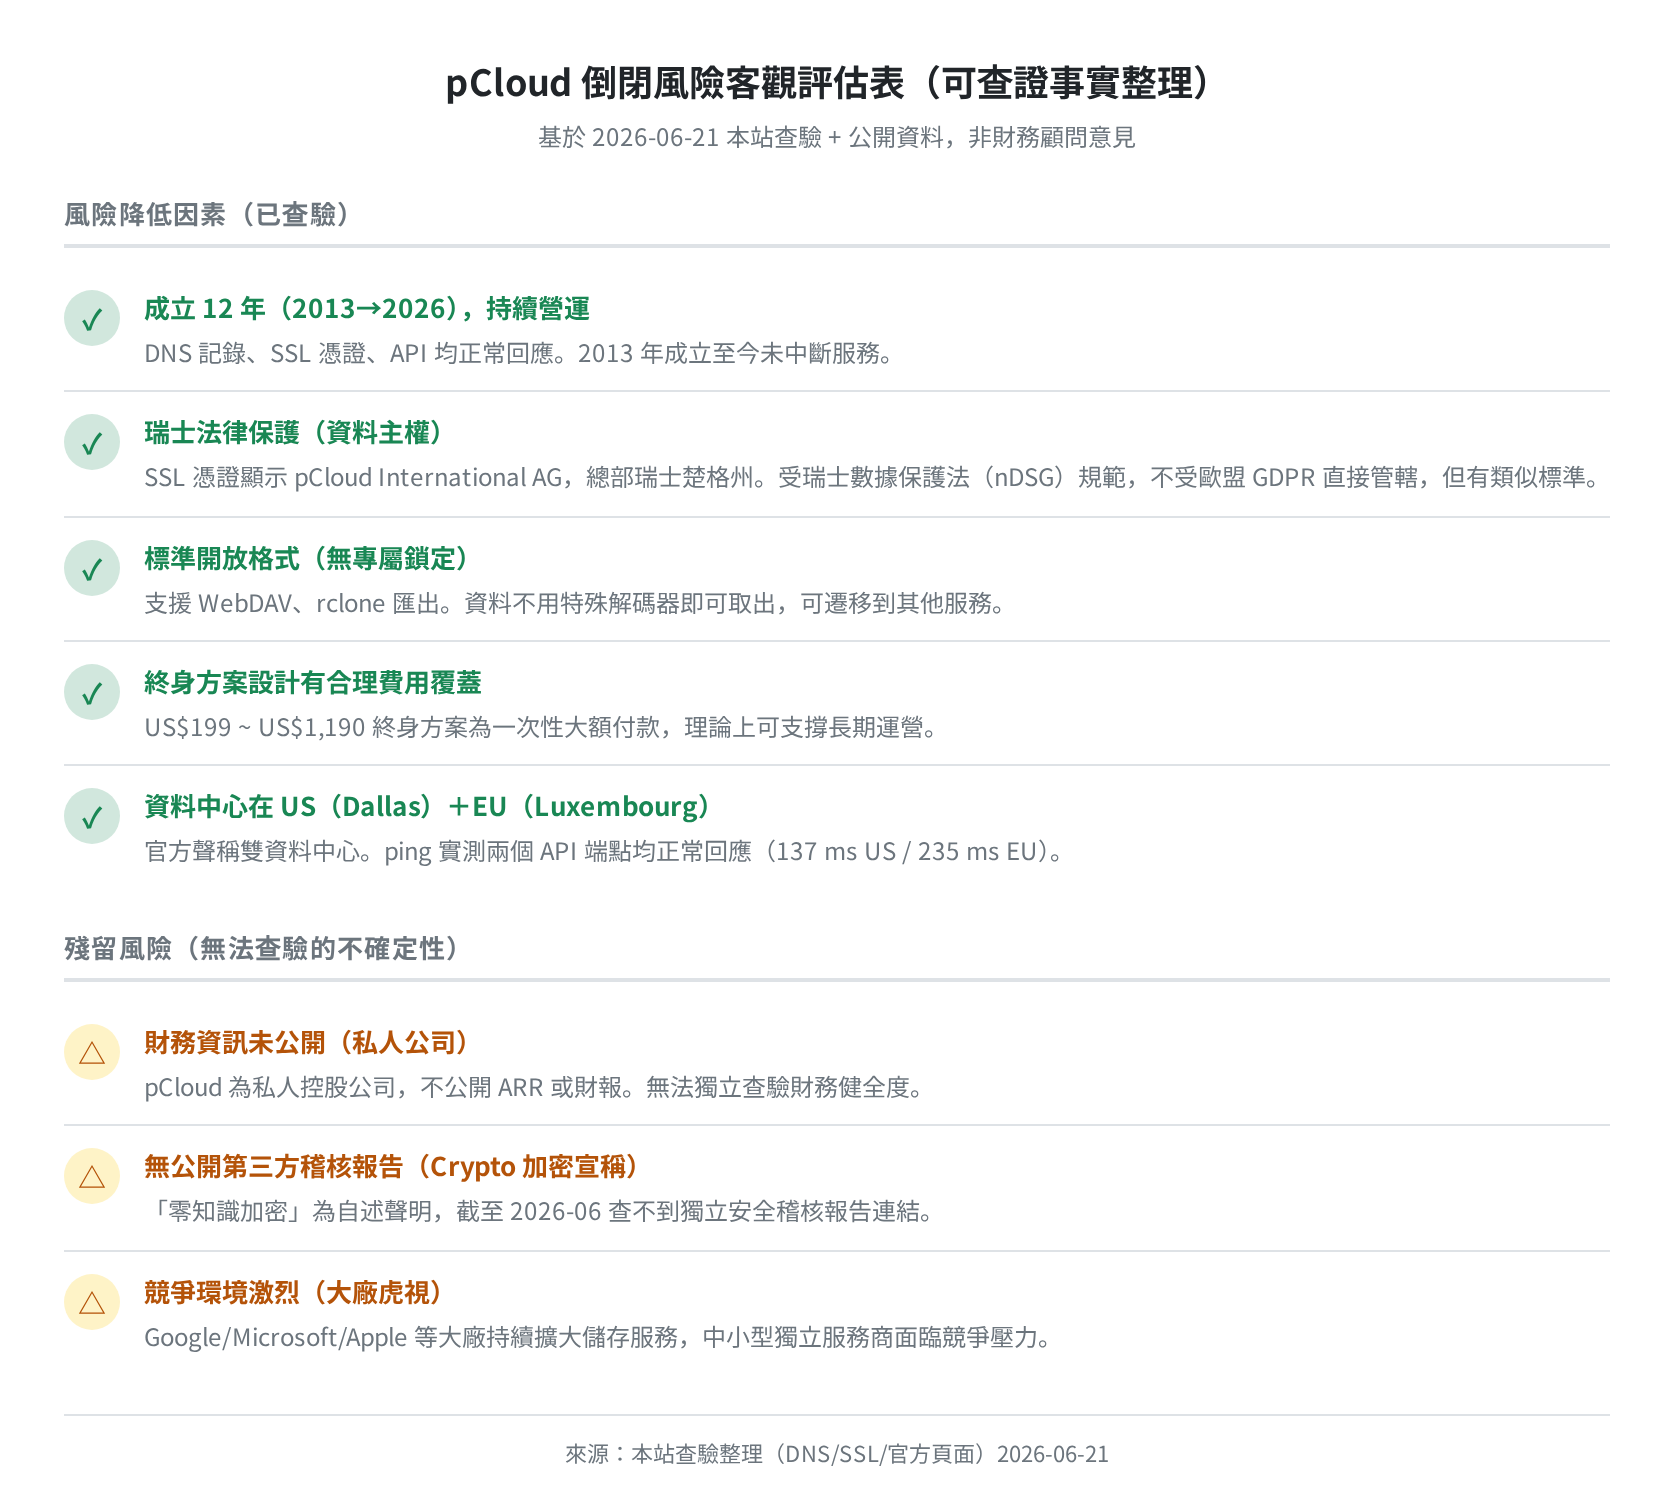Click the checkmark icon beside 資料中心在 US
Image resolution: width=1674 pixels, height=1508 pixels.
(92, 817)
